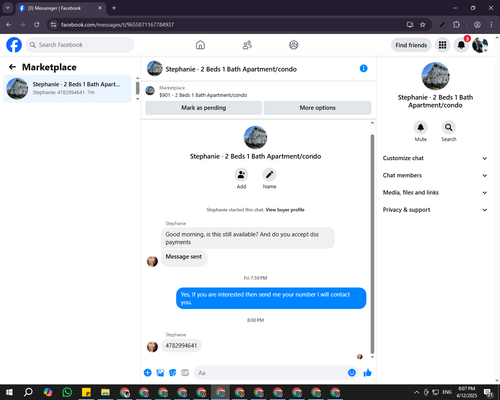
Task: Open the tab search dropdown arrow in Chrome
Action: 7,8
